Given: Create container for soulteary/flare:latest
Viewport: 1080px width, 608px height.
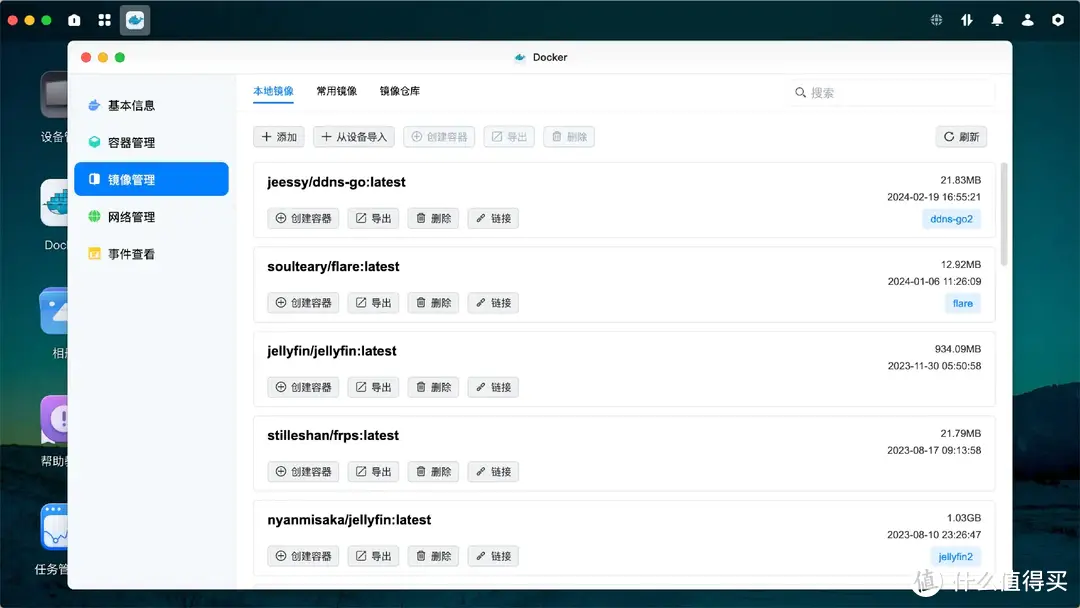Looking at the screenshot, I should [303, 303].
